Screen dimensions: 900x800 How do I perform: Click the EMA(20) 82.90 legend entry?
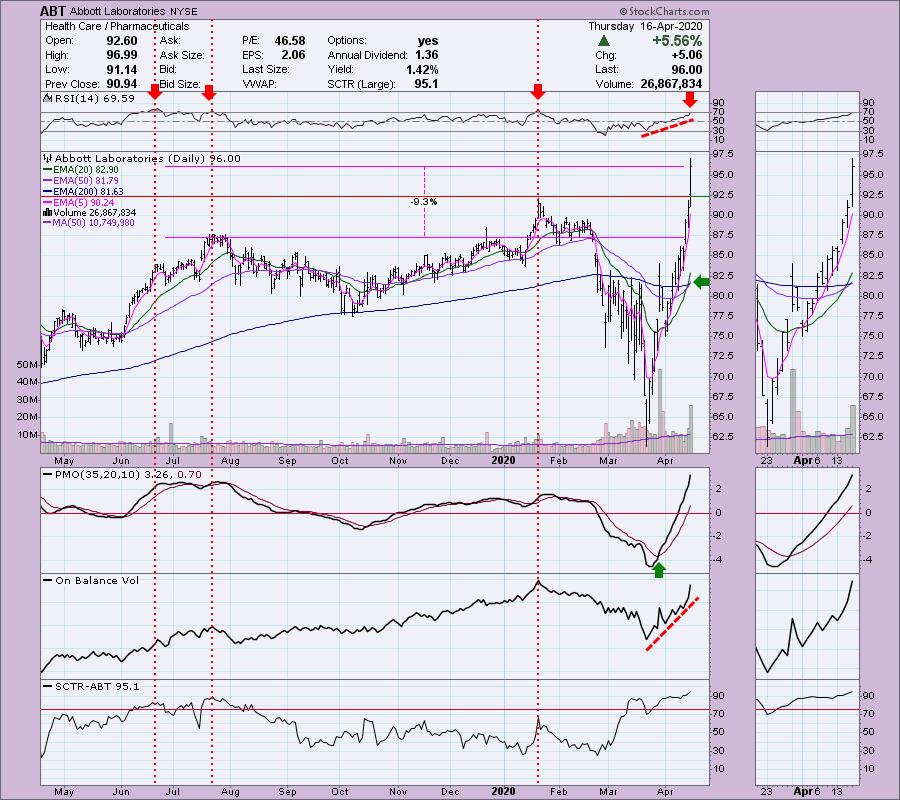pyautogui.click(x=86, y=170)
